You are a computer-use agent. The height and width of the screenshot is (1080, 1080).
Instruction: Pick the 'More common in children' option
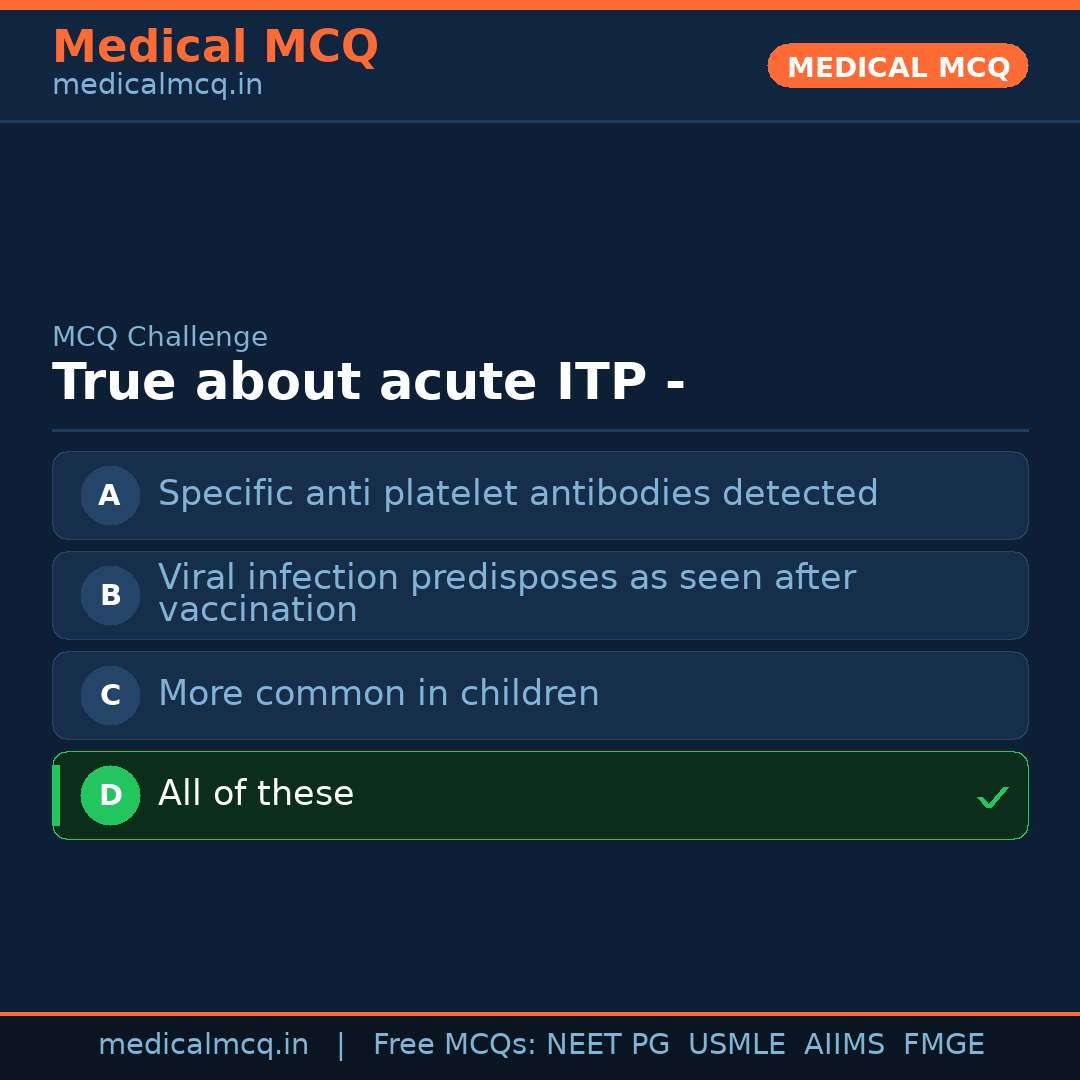click(378, 694)
